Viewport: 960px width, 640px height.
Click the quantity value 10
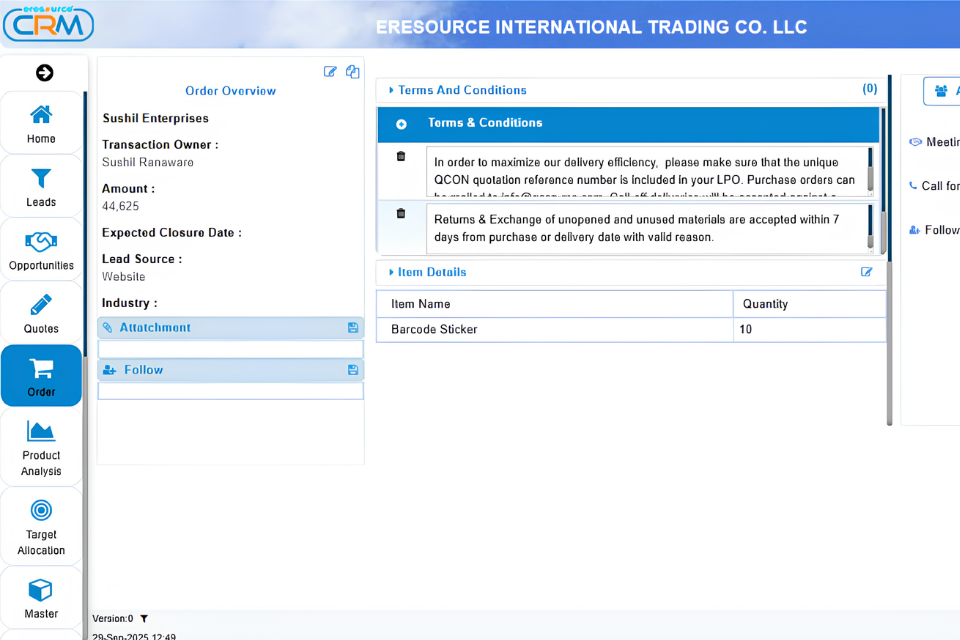745,329
